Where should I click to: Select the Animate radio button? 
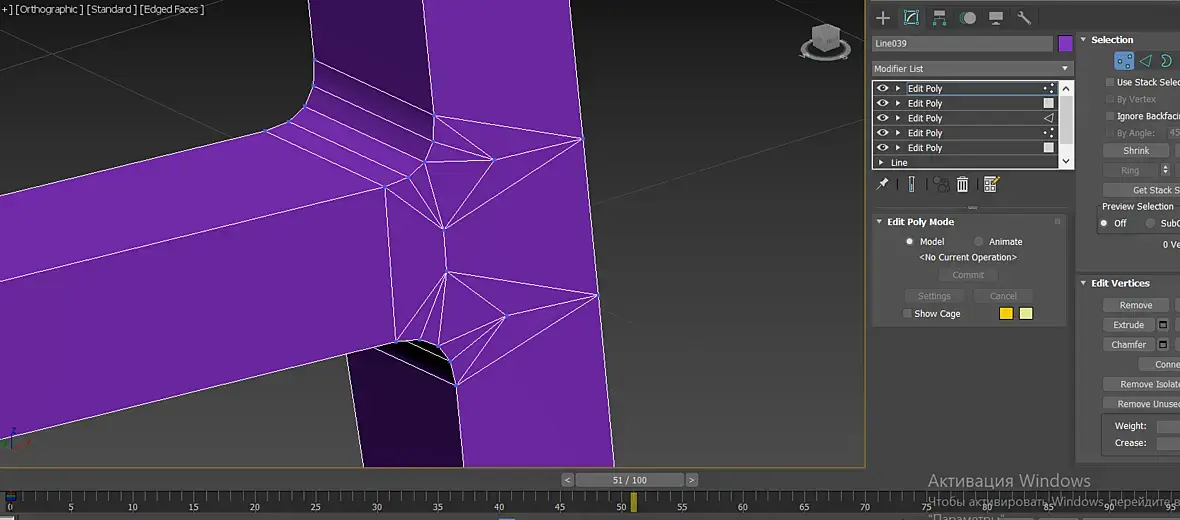[978, 242]
